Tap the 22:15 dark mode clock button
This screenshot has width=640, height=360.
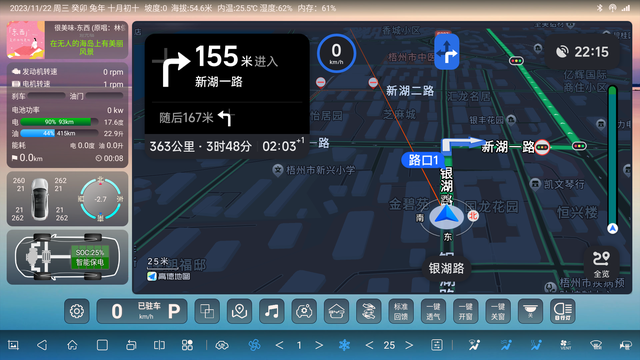(583, 52)
